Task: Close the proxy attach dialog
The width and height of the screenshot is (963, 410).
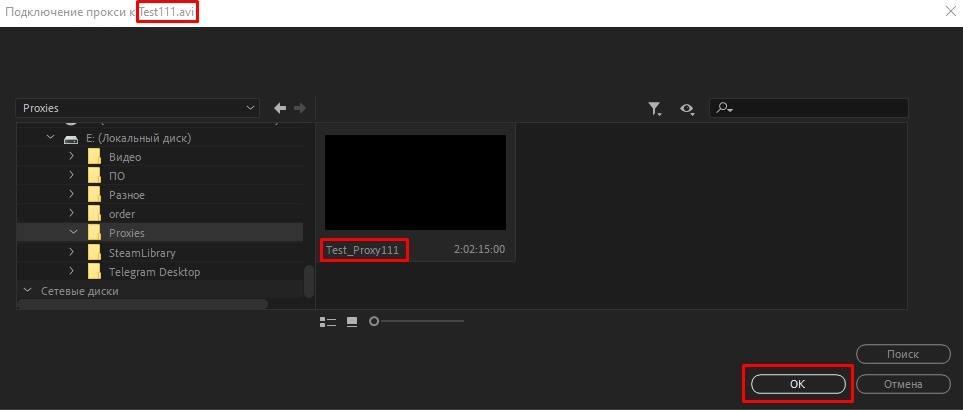Action: [949, 12]
